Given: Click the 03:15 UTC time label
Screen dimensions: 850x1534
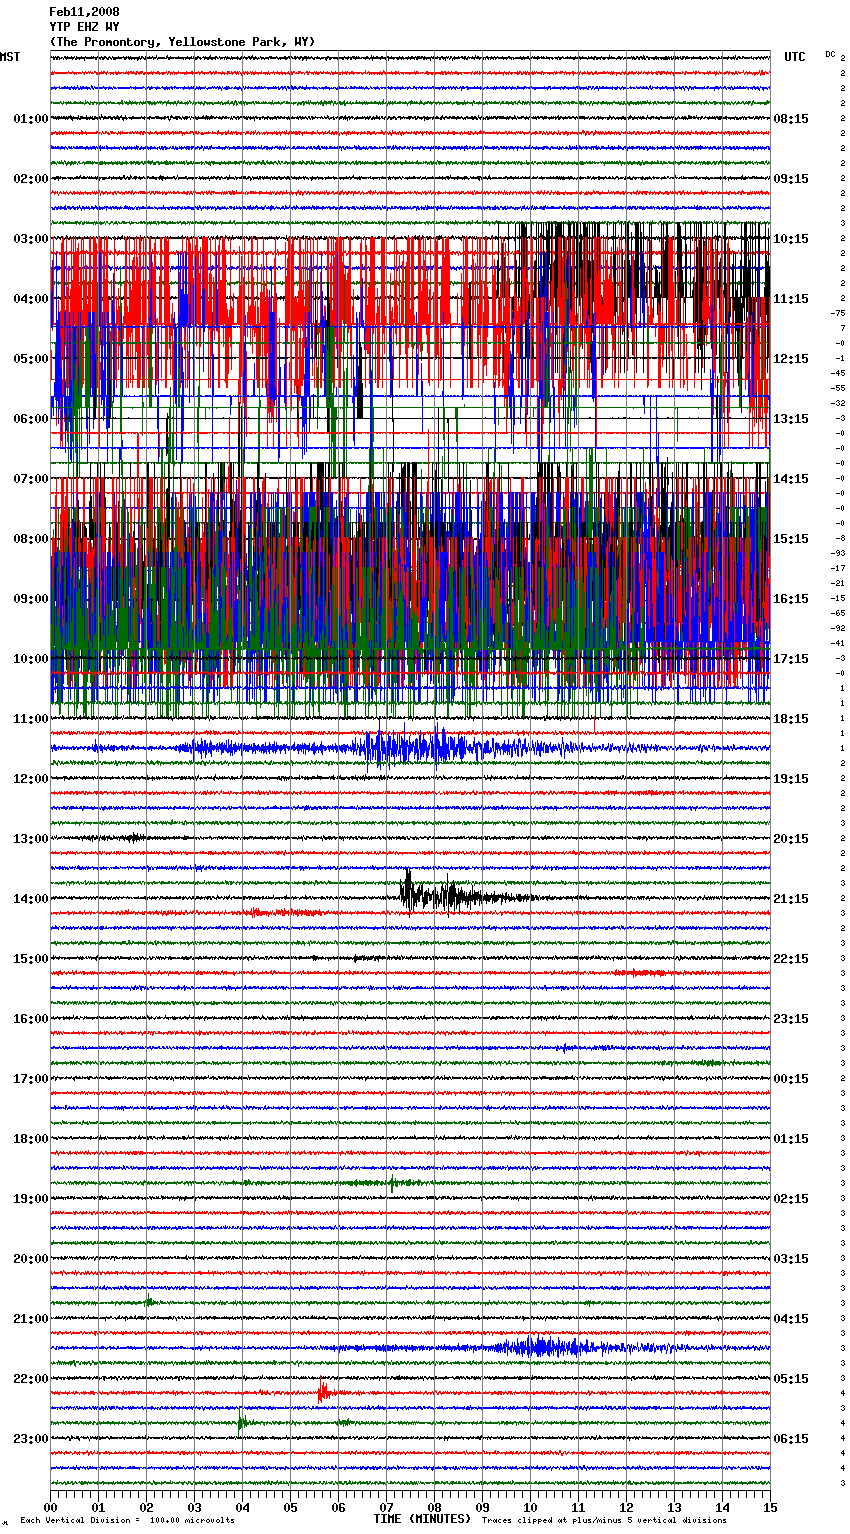Looking at the screenshot, I should pyautogui.click(x=791, y=1259).
